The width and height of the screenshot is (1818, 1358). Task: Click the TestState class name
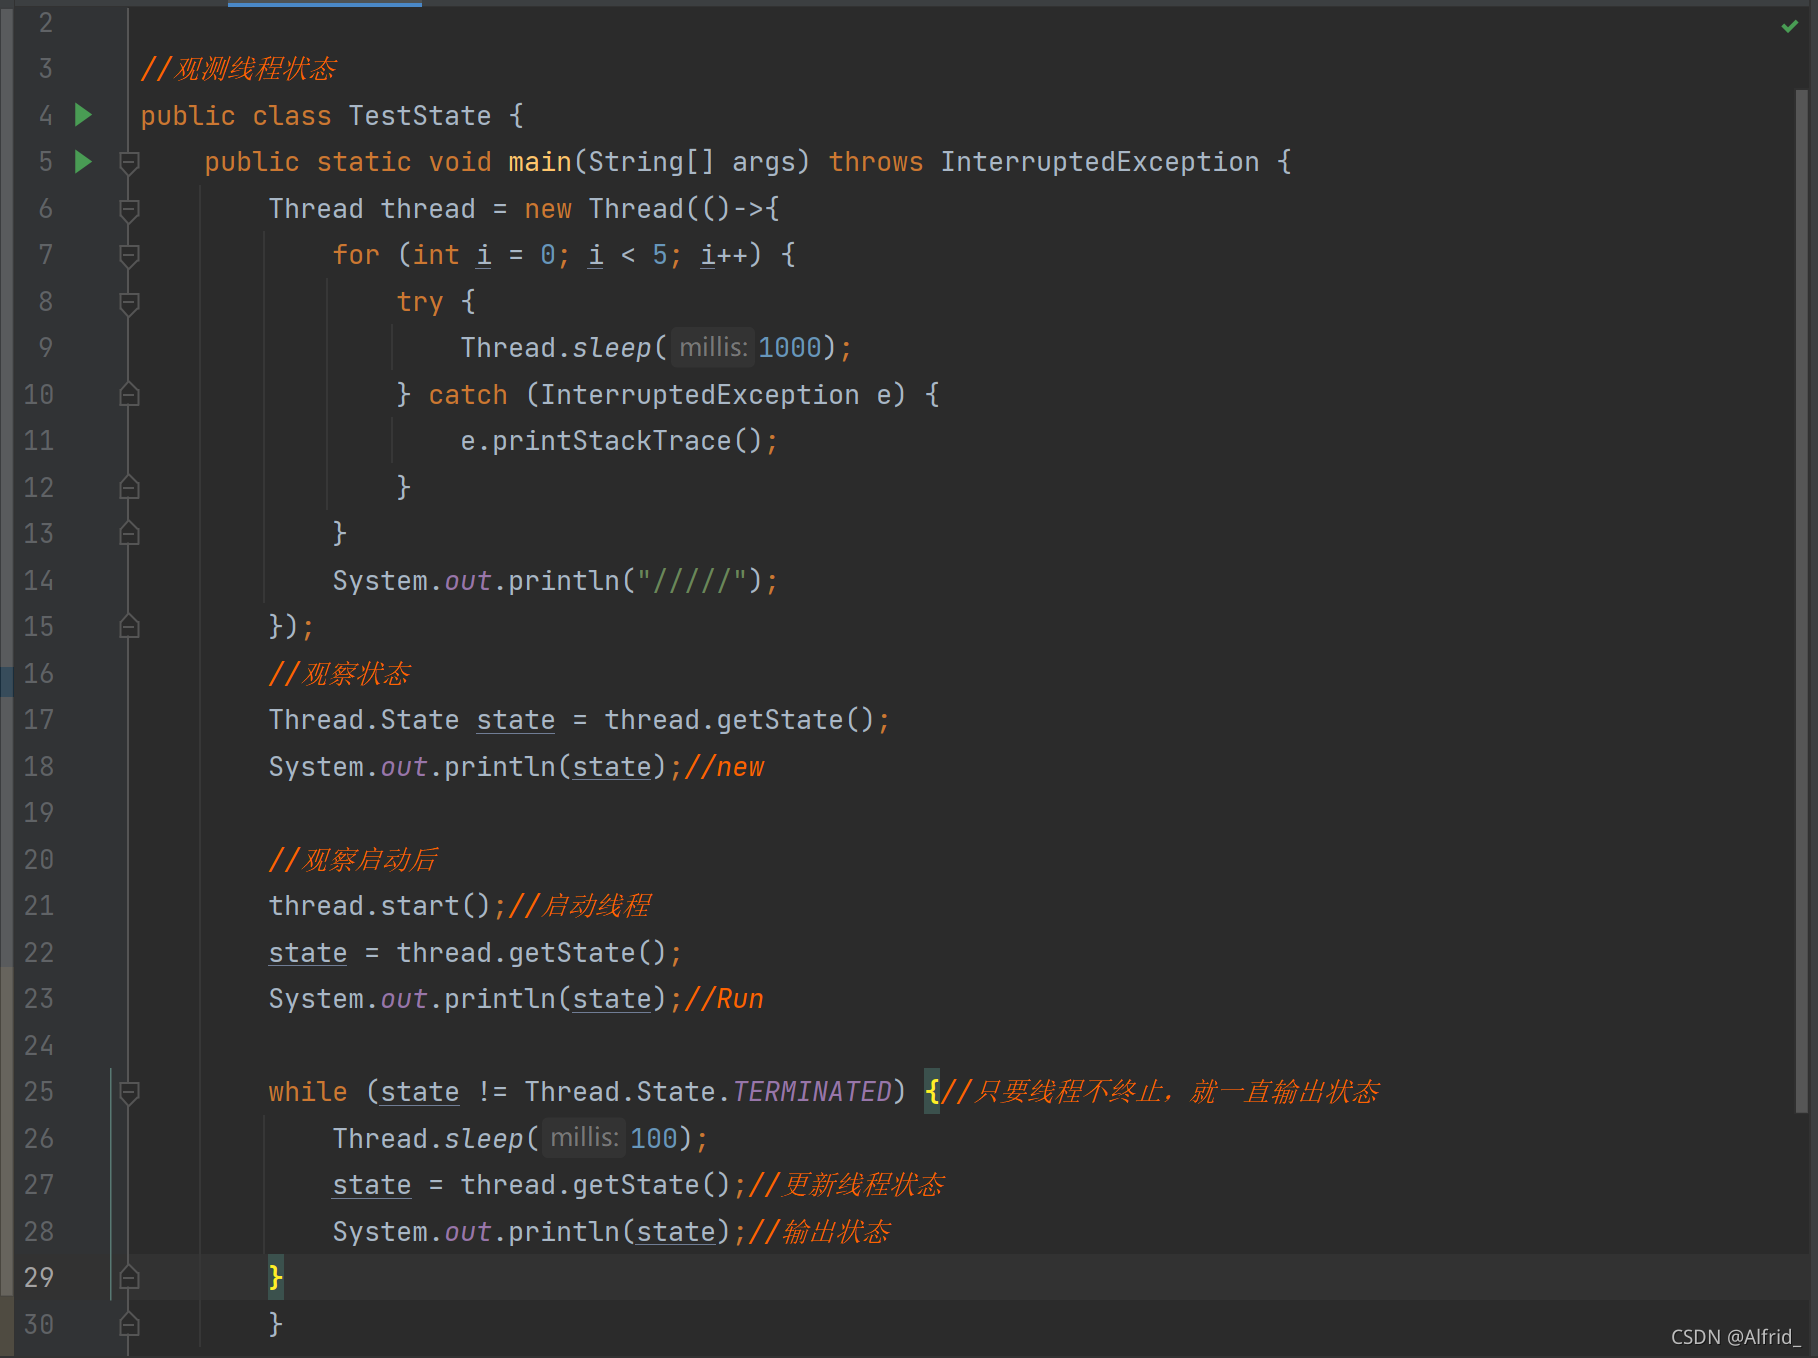(420, 116)
